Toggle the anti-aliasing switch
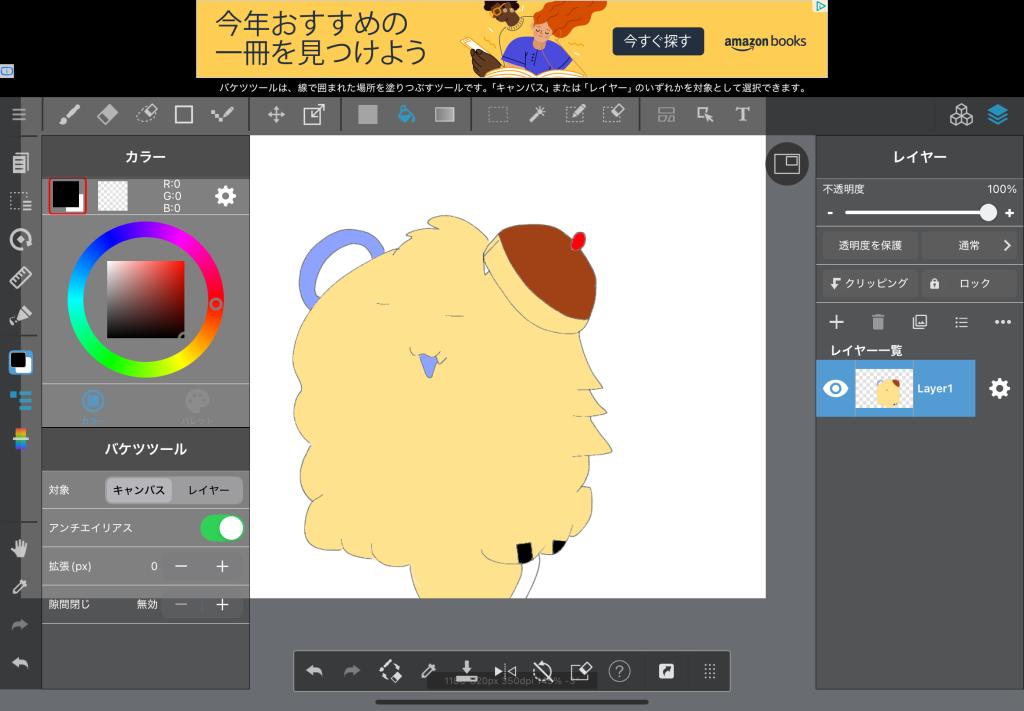The image size is (1024, 711). [x=221, y=528]
